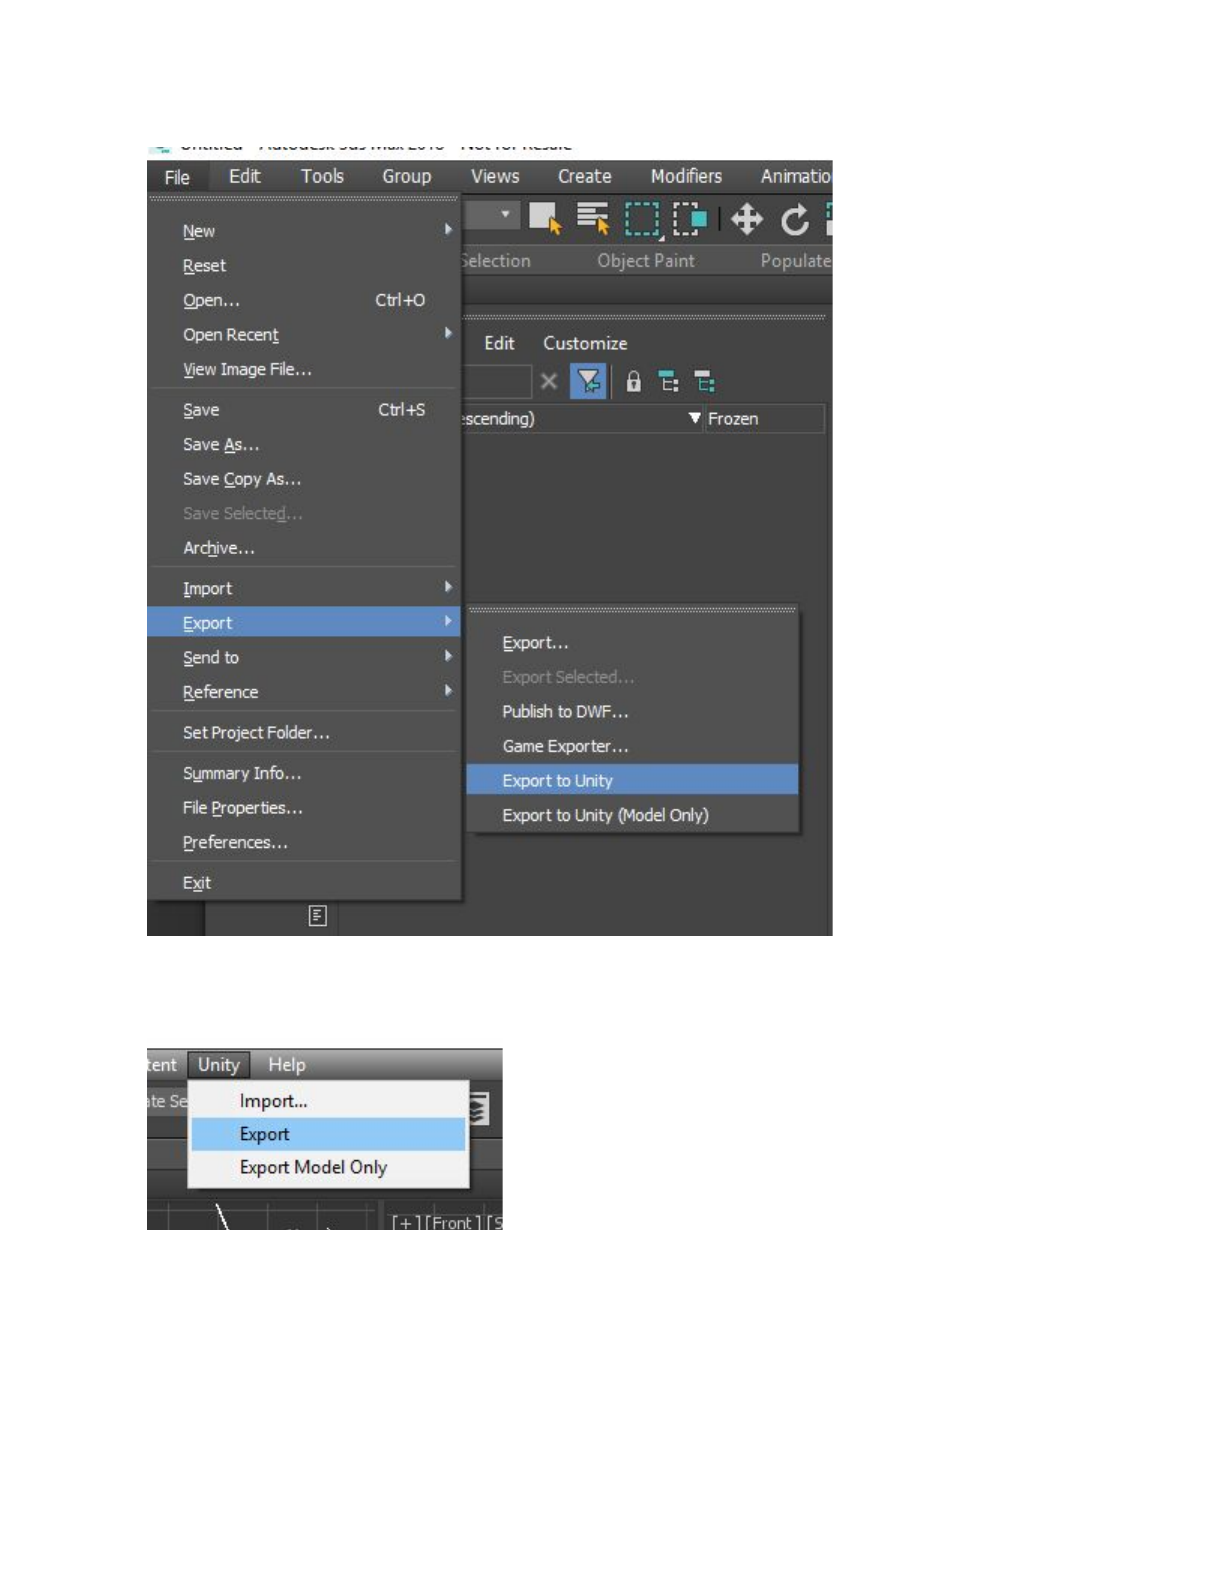Expand the Send to submenu

(304, 657)
